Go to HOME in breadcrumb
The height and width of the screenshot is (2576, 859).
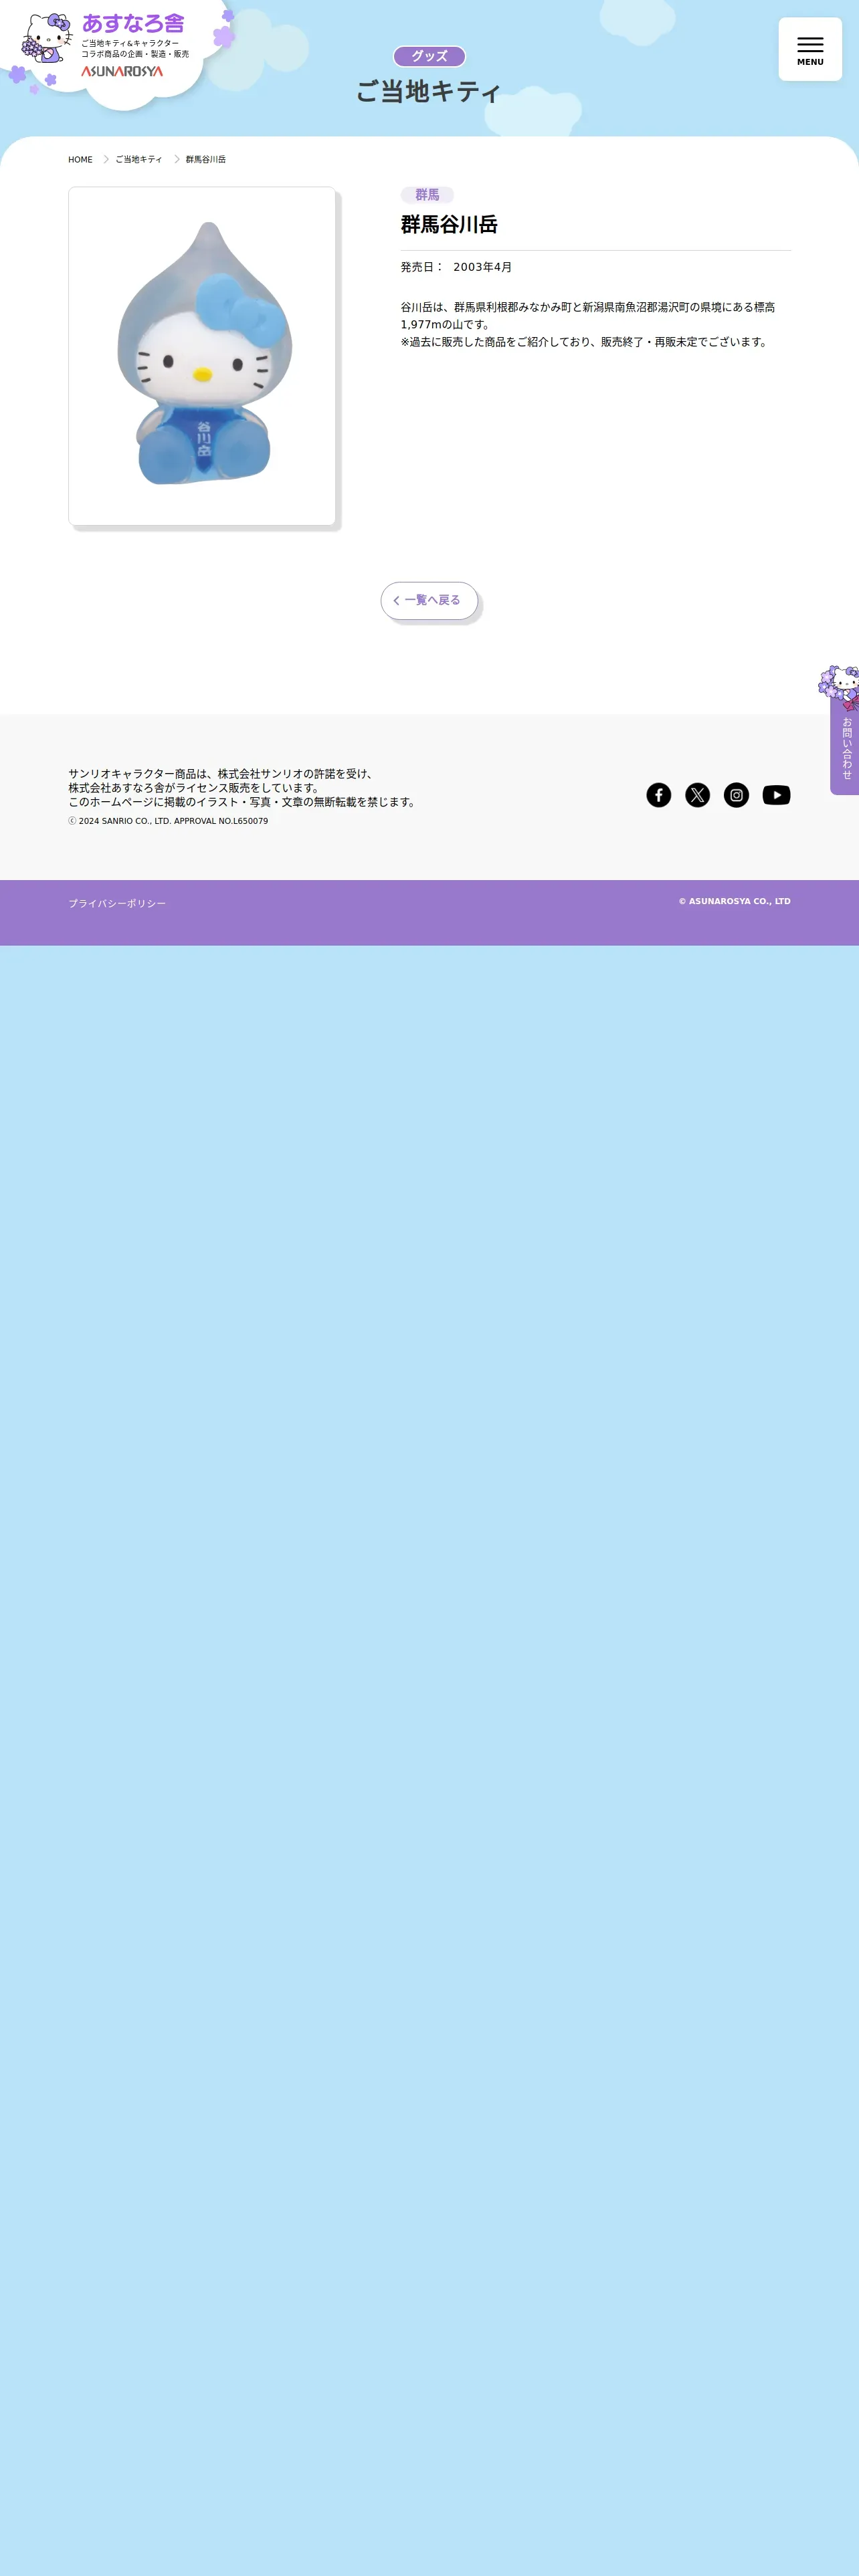click(80, 160)
